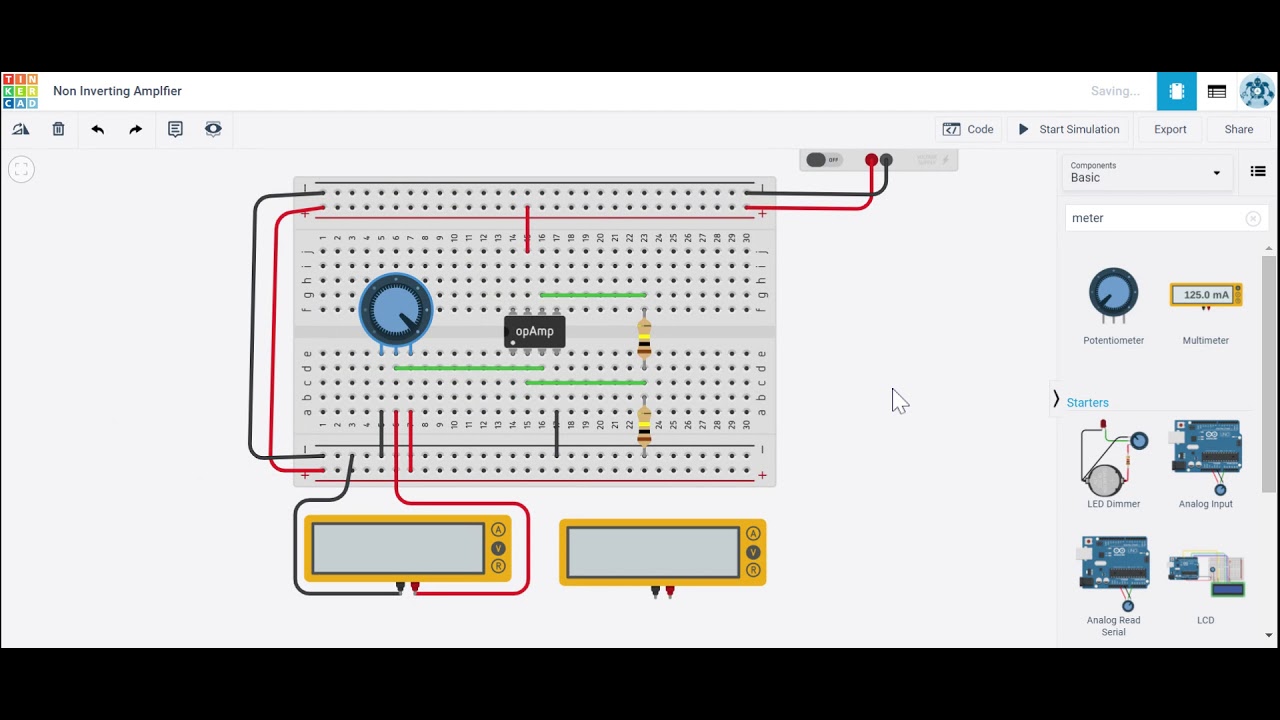The image size is (1280, 720).
Task: Clear the component search text
Action: pos(1253,218)
